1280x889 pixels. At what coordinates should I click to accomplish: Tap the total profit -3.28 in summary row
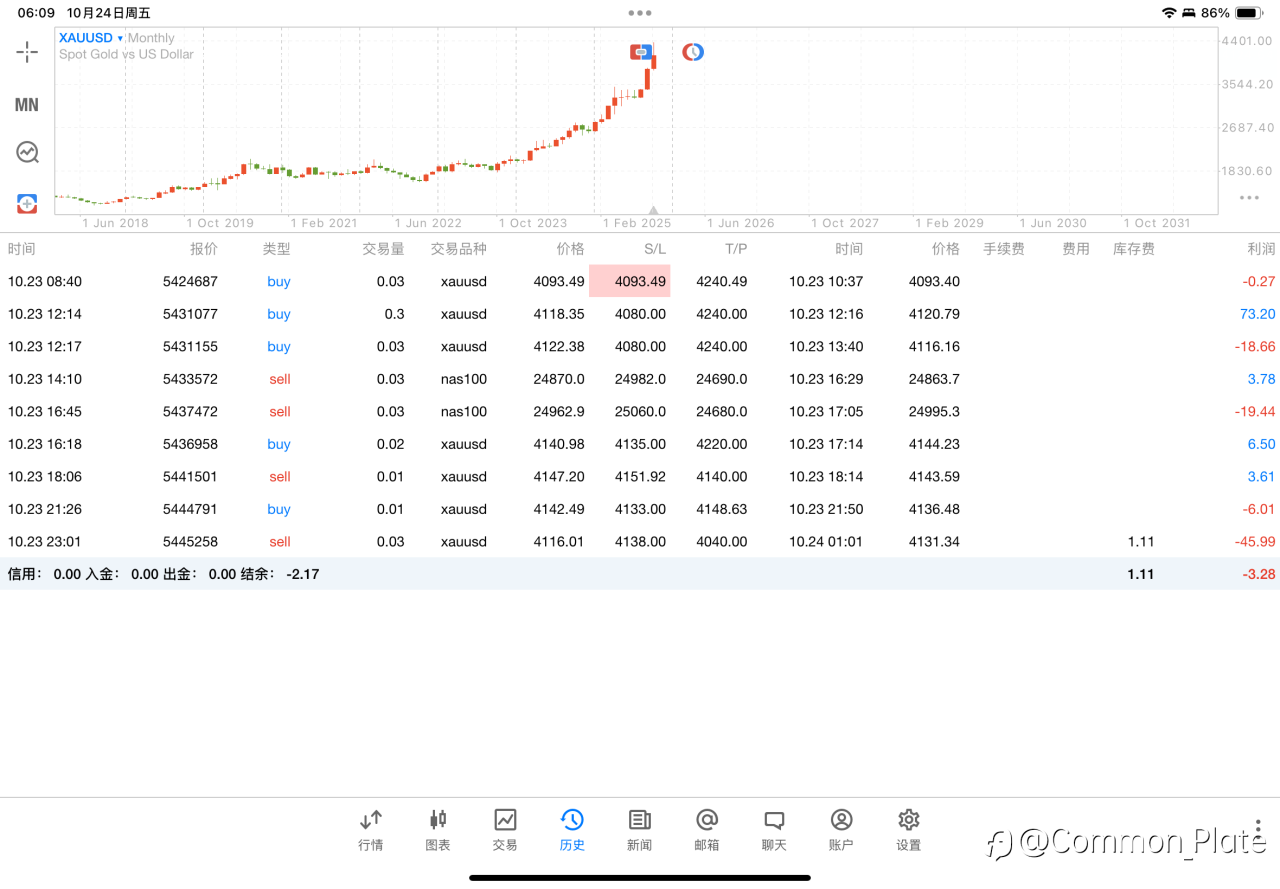pos(1259,574)
